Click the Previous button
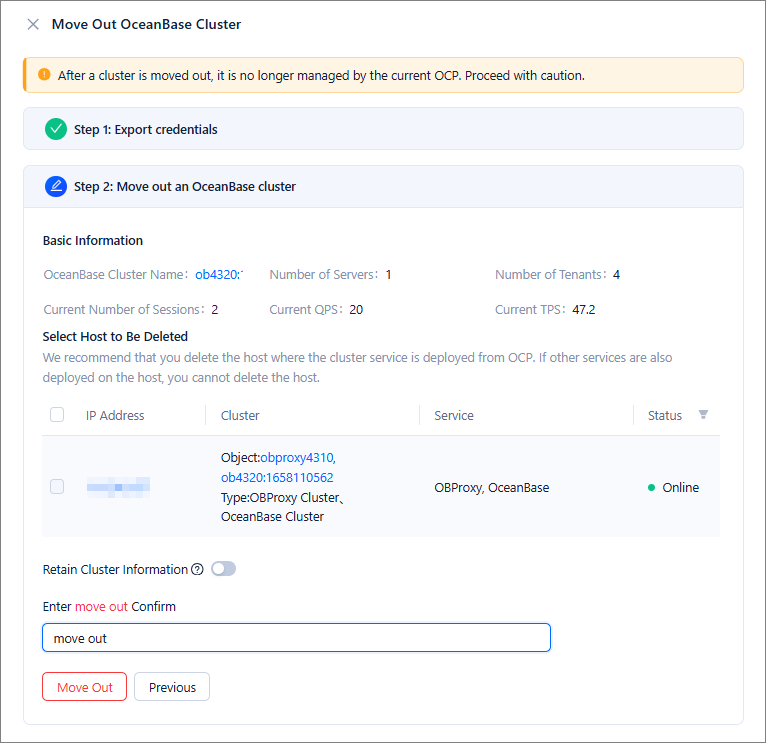Viewport: 766px width, 743px height. (x=172, y=687)
